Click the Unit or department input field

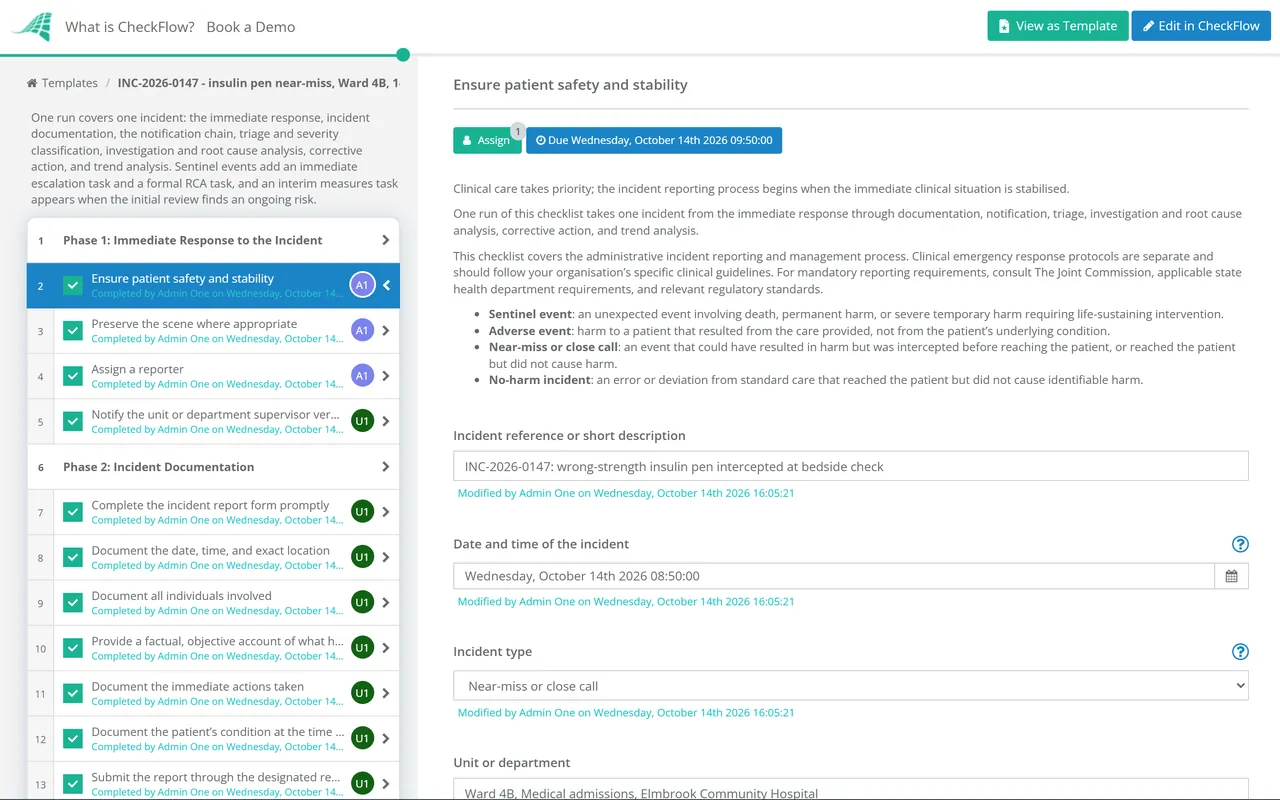pos(851,790)
